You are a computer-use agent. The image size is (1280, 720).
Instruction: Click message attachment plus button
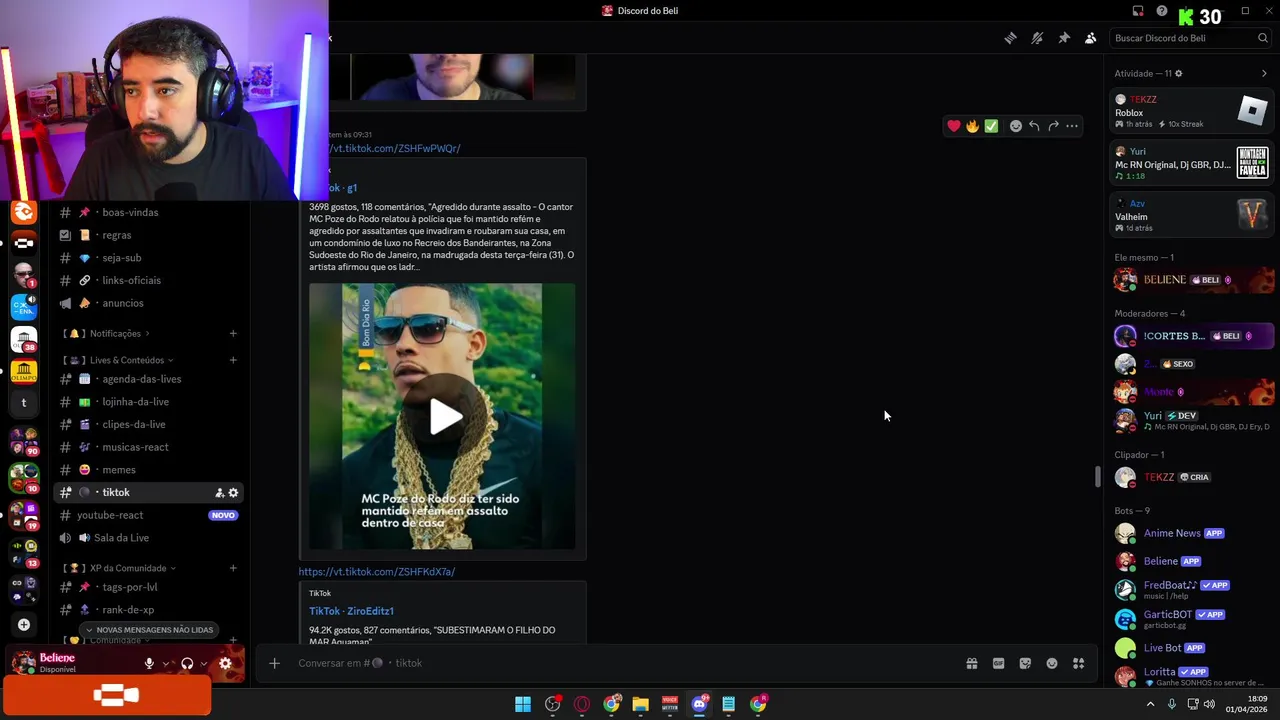click(274, 663)
